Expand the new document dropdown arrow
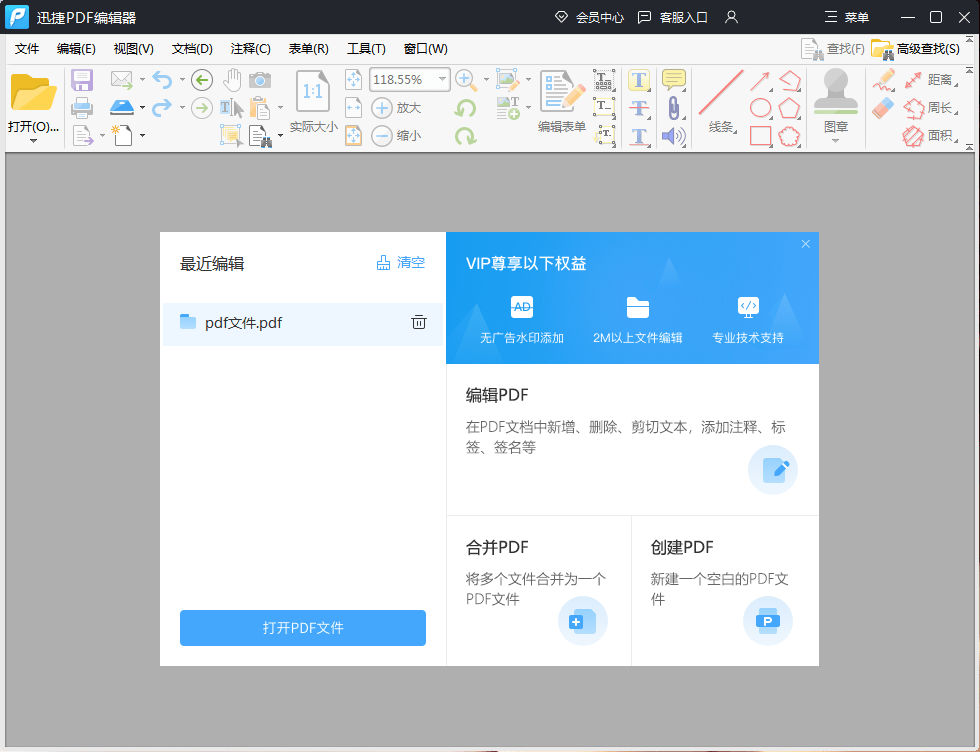This screenshot has width=980, height=752. click(x=142, y=135)
